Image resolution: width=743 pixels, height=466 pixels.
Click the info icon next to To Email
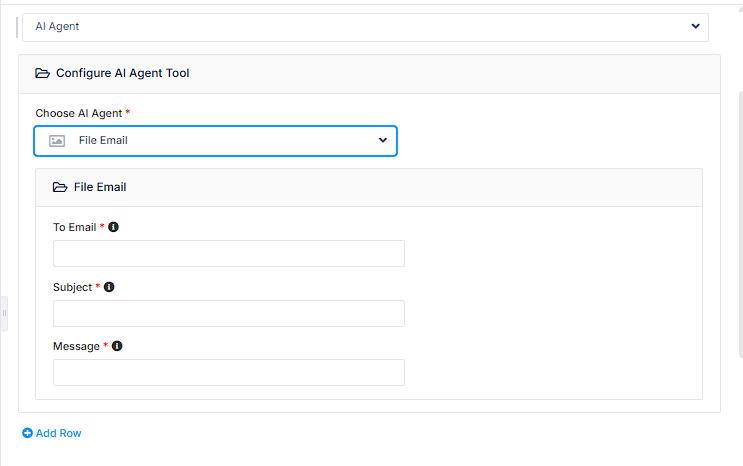click(x=113, y=227)
